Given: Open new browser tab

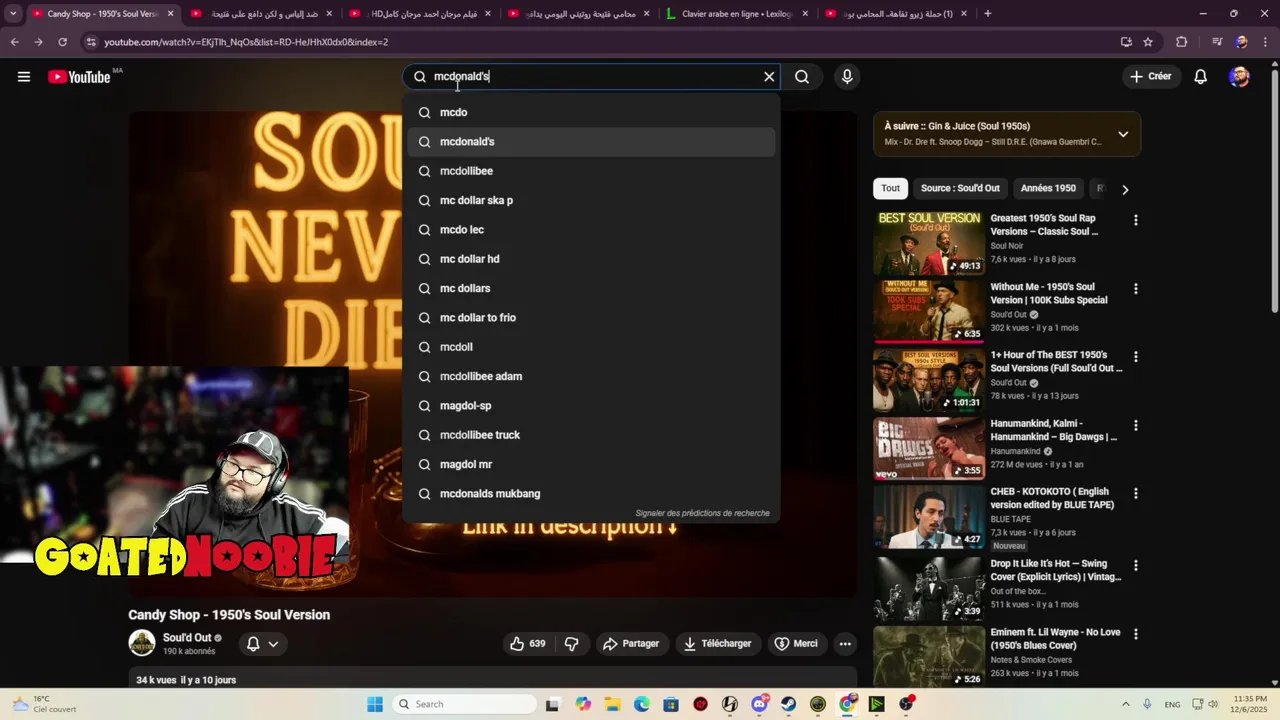Looking at the screenshot, I should tap(988, 14).
